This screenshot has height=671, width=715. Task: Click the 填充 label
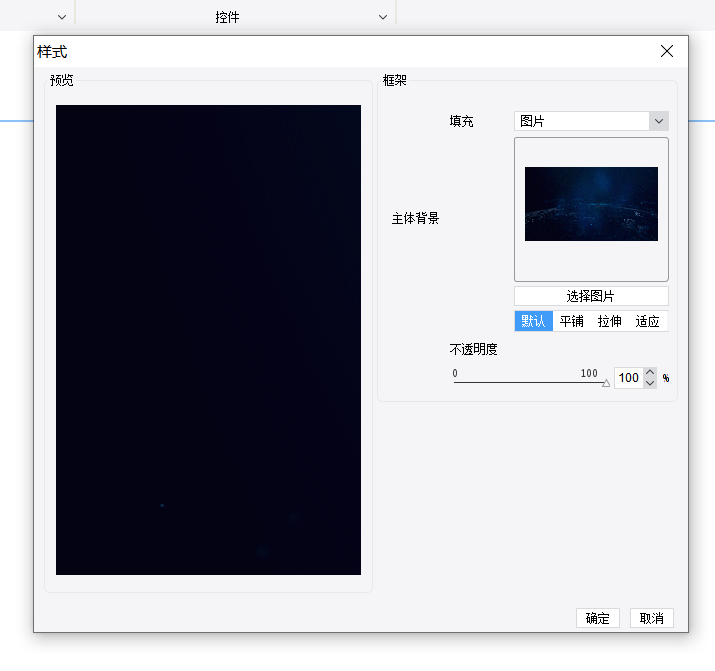coord(461,121)
